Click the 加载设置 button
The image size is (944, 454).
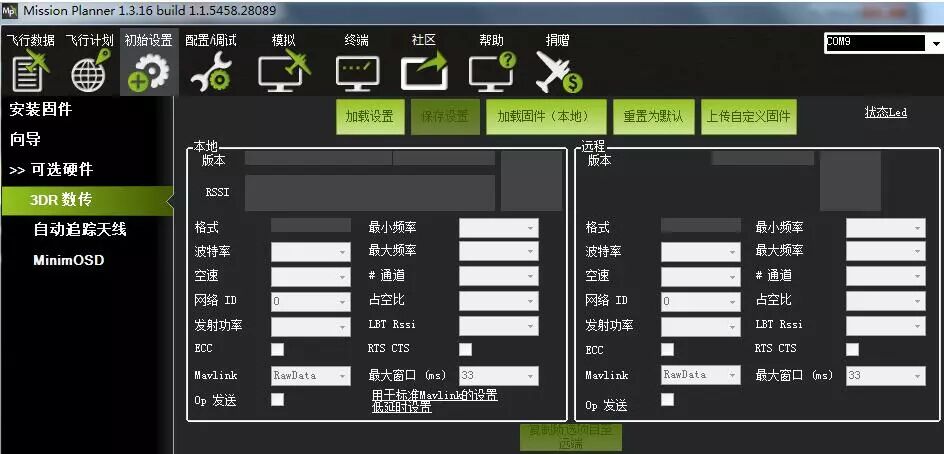click(370, 117)
